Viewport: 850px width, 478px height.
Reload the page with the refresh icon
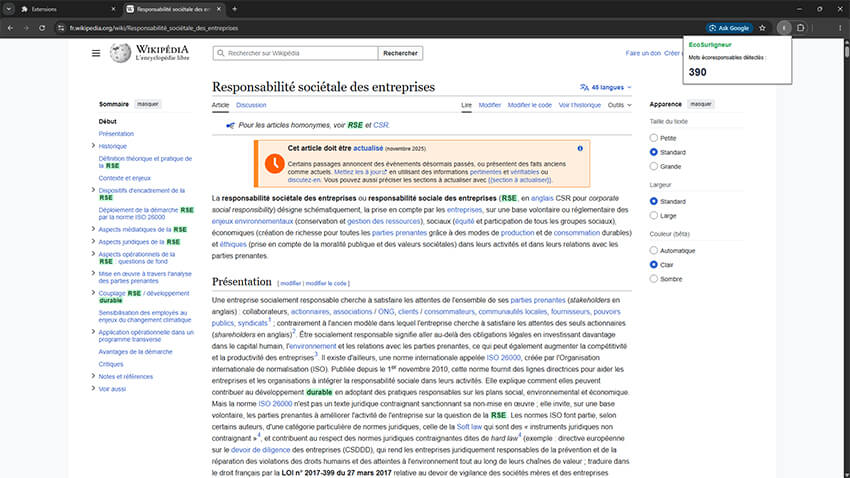pos(42,28)
